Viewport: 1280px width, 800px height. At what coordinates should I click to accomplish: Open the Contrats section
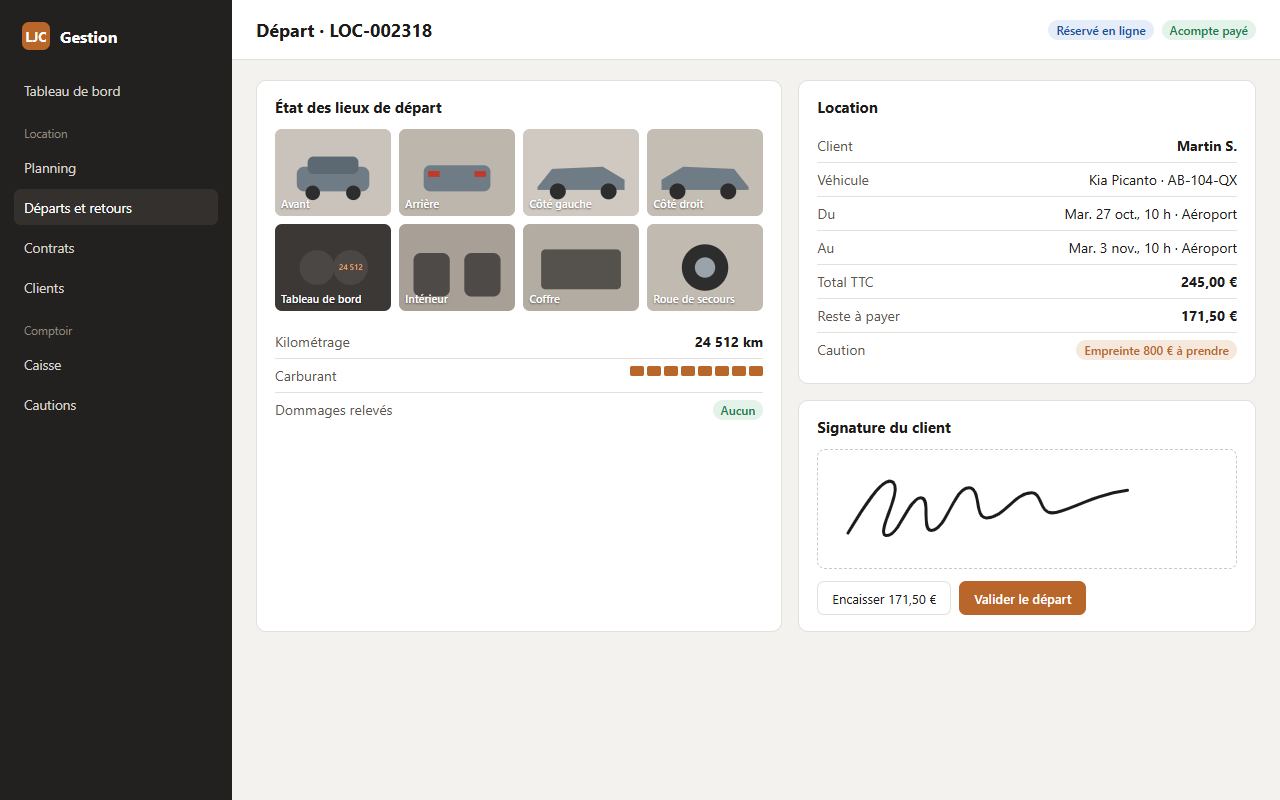(x=116, y=248)
